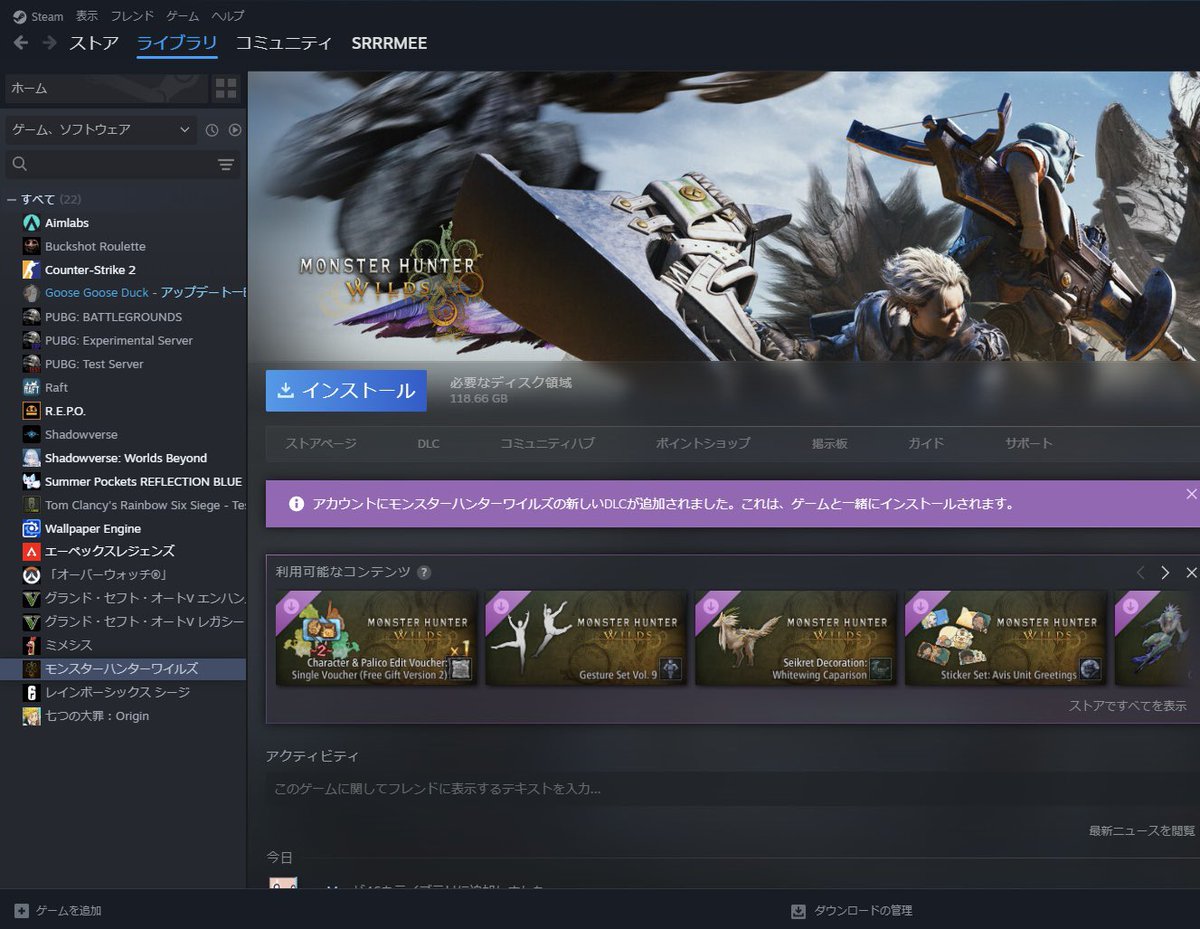Click the Raft game icon
The image size is (1200, 929).
click(31, 388)
